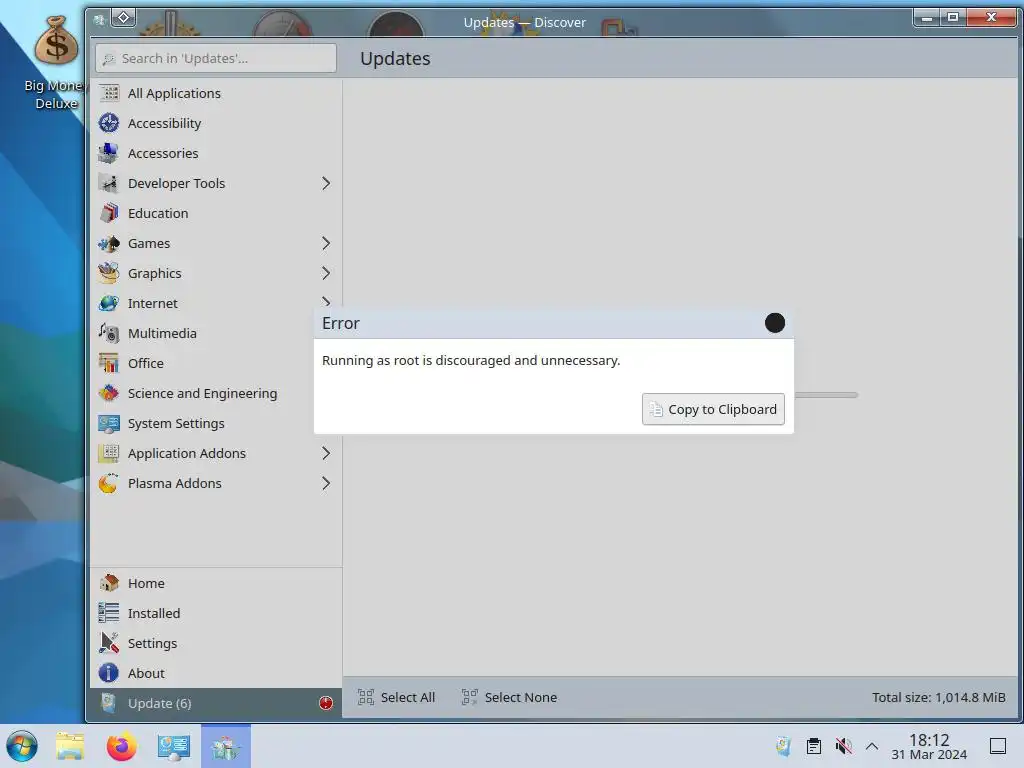Launch Firefox from the taskbar
The width and height of the screenshot is (1024, 768).
click(122, 746)
